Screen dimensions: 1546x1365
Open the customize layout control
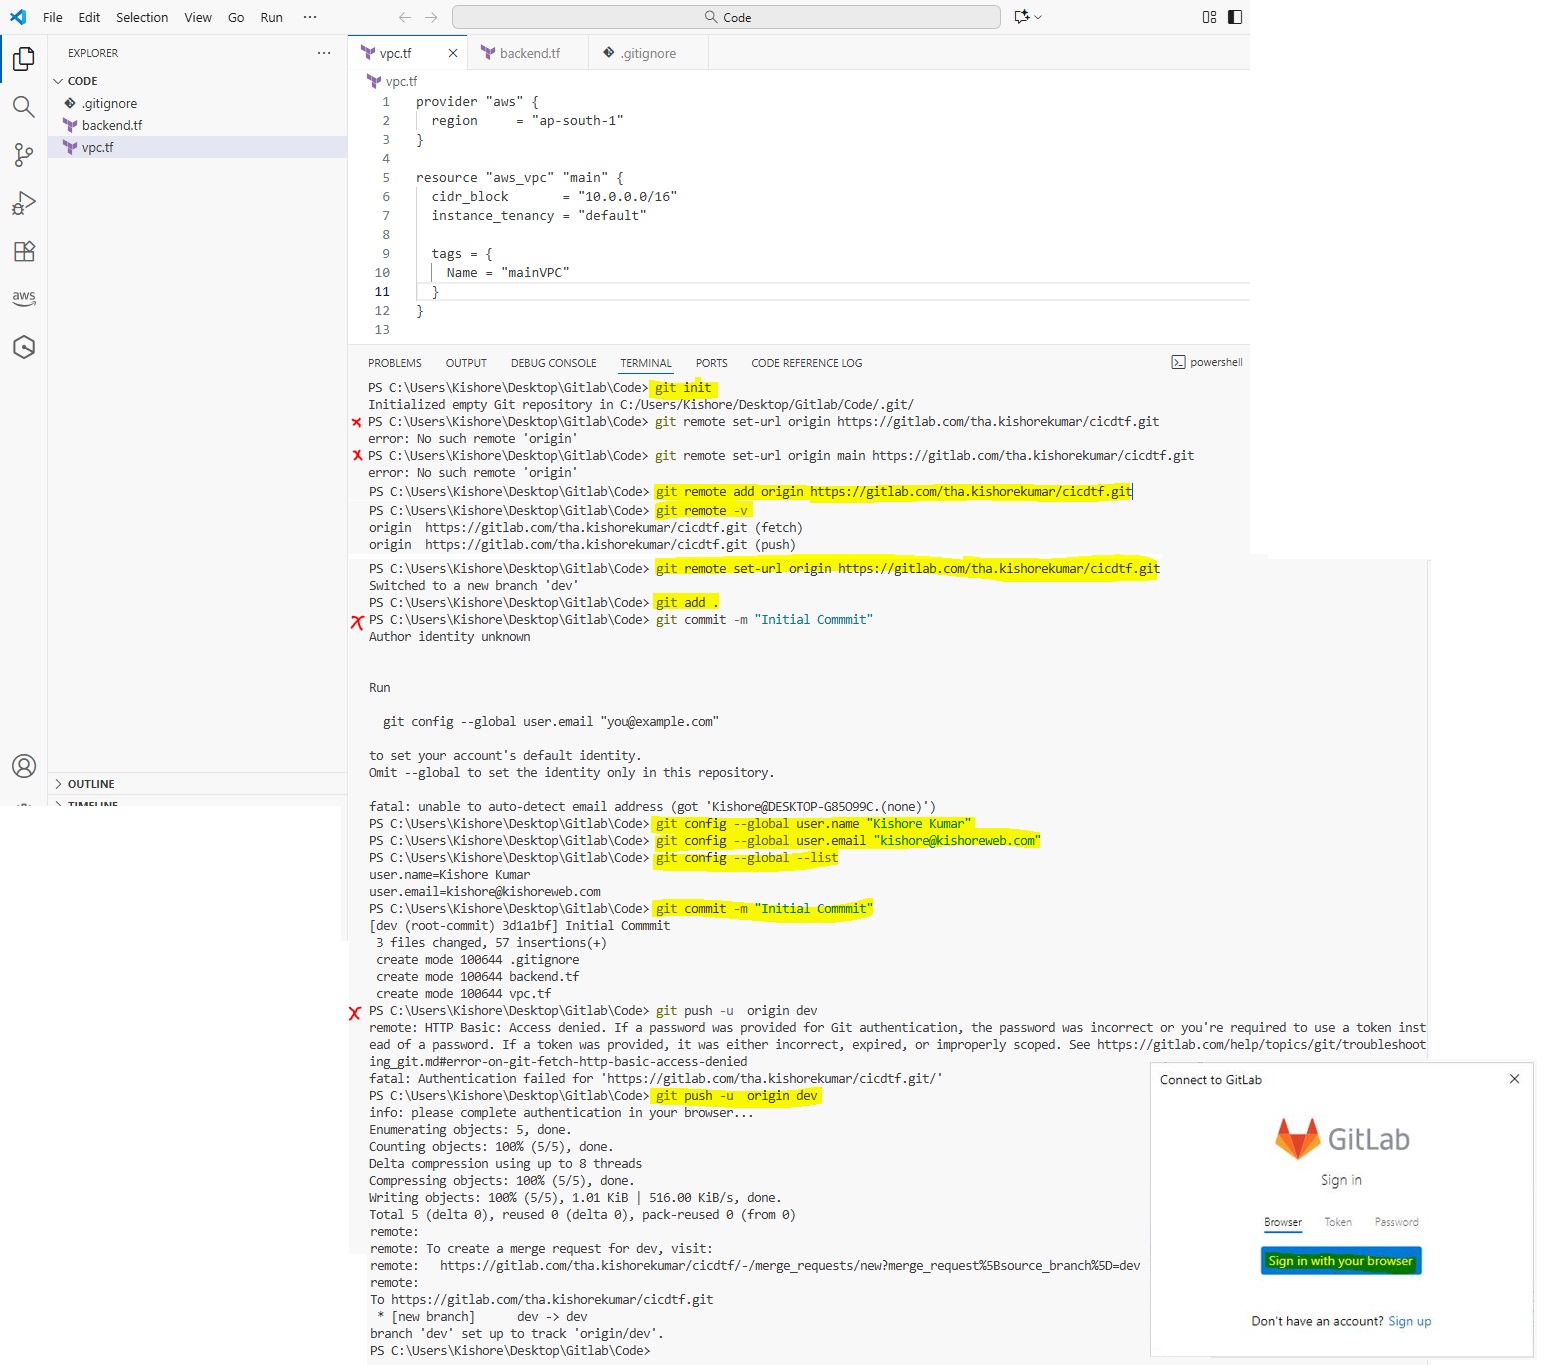[1209, 17]
